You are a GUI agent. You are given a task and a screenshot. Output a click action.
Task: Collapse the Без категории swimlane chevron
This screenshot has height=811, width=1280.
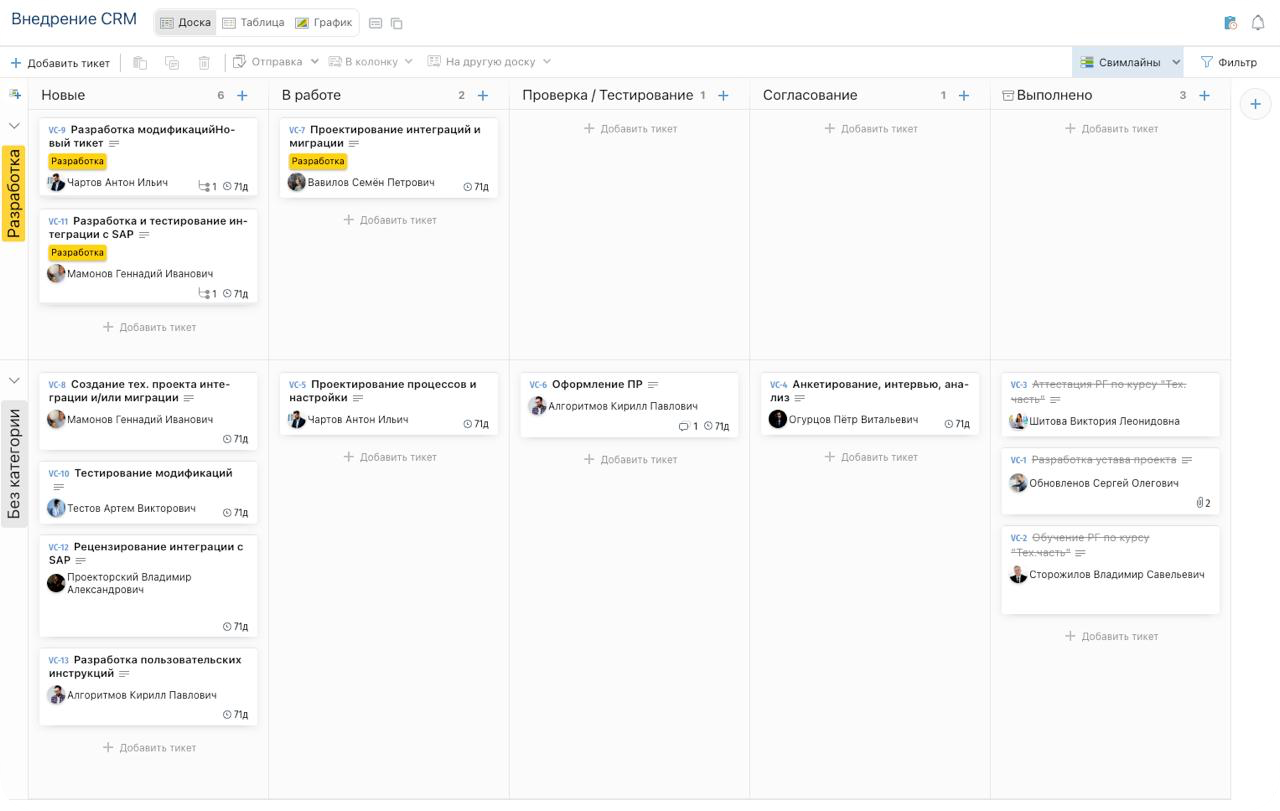(x=15, y=380)
